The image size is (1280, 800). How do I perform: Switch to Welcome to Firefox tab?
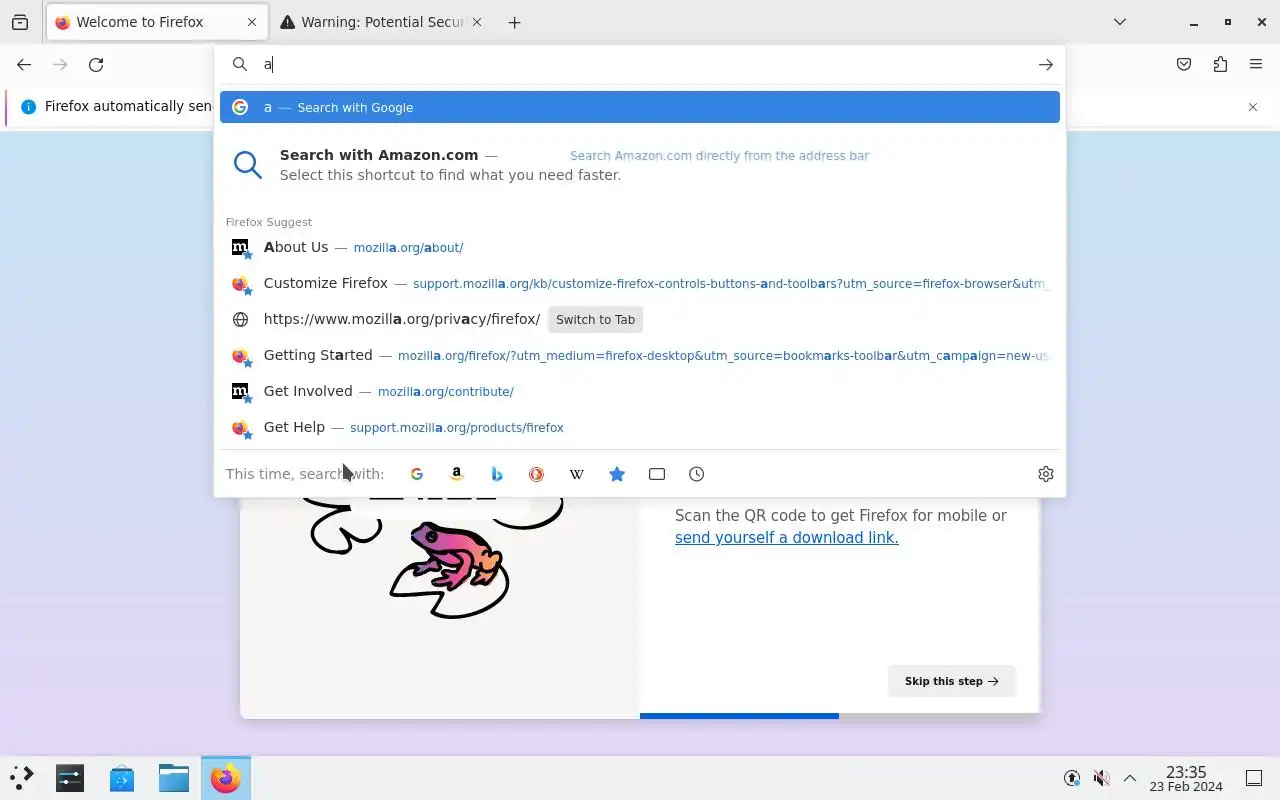pos(157,22)
